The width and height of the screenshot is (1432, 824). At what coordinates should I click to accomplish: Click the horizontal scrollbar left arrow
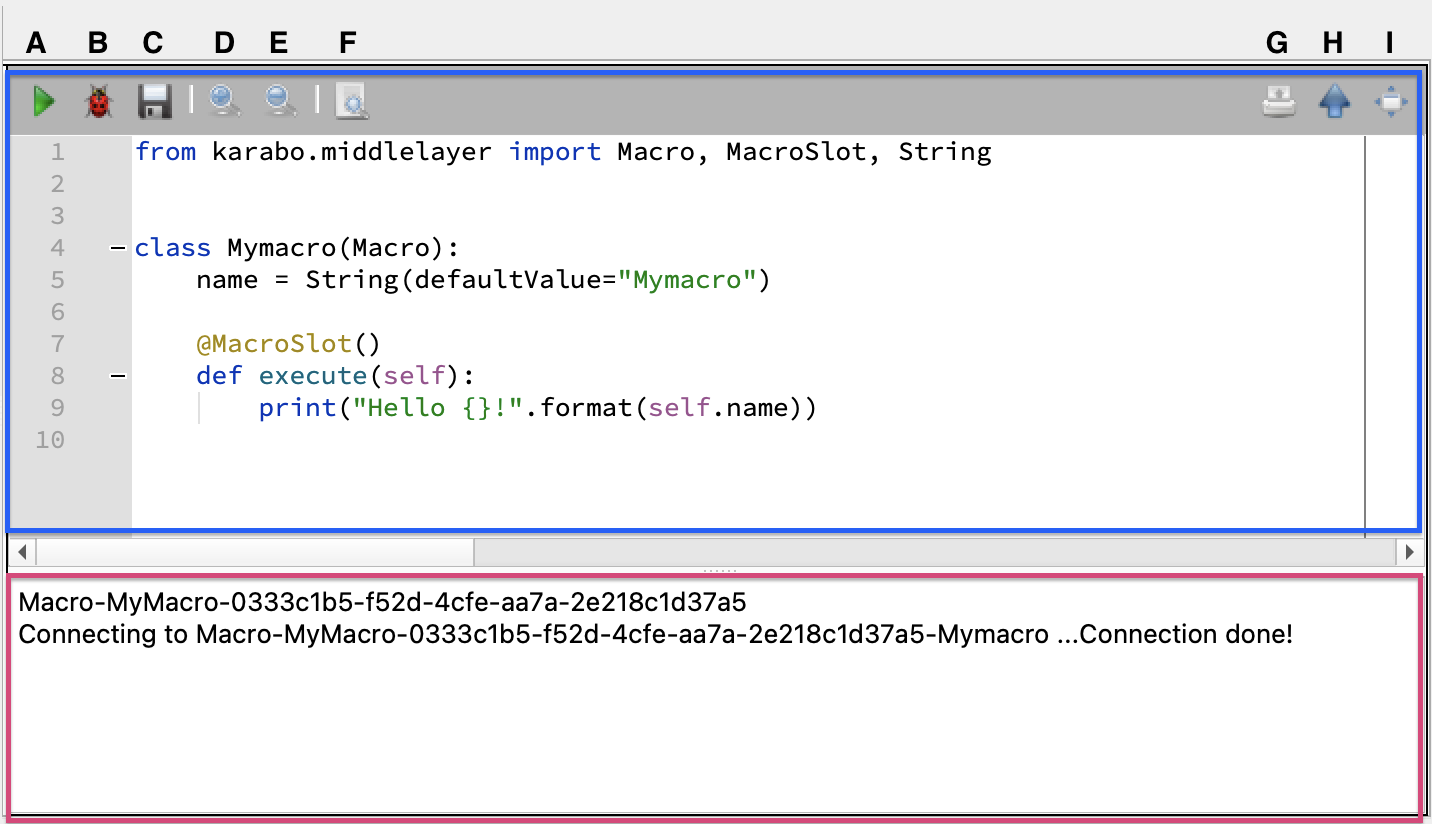click(x=20, y=552)
